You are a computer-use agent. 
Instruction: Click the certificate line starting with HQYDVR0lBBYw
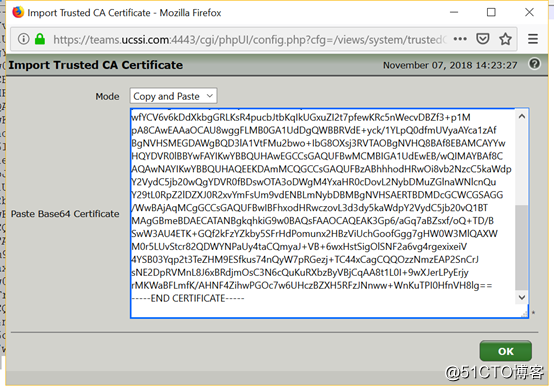[317, 156]
